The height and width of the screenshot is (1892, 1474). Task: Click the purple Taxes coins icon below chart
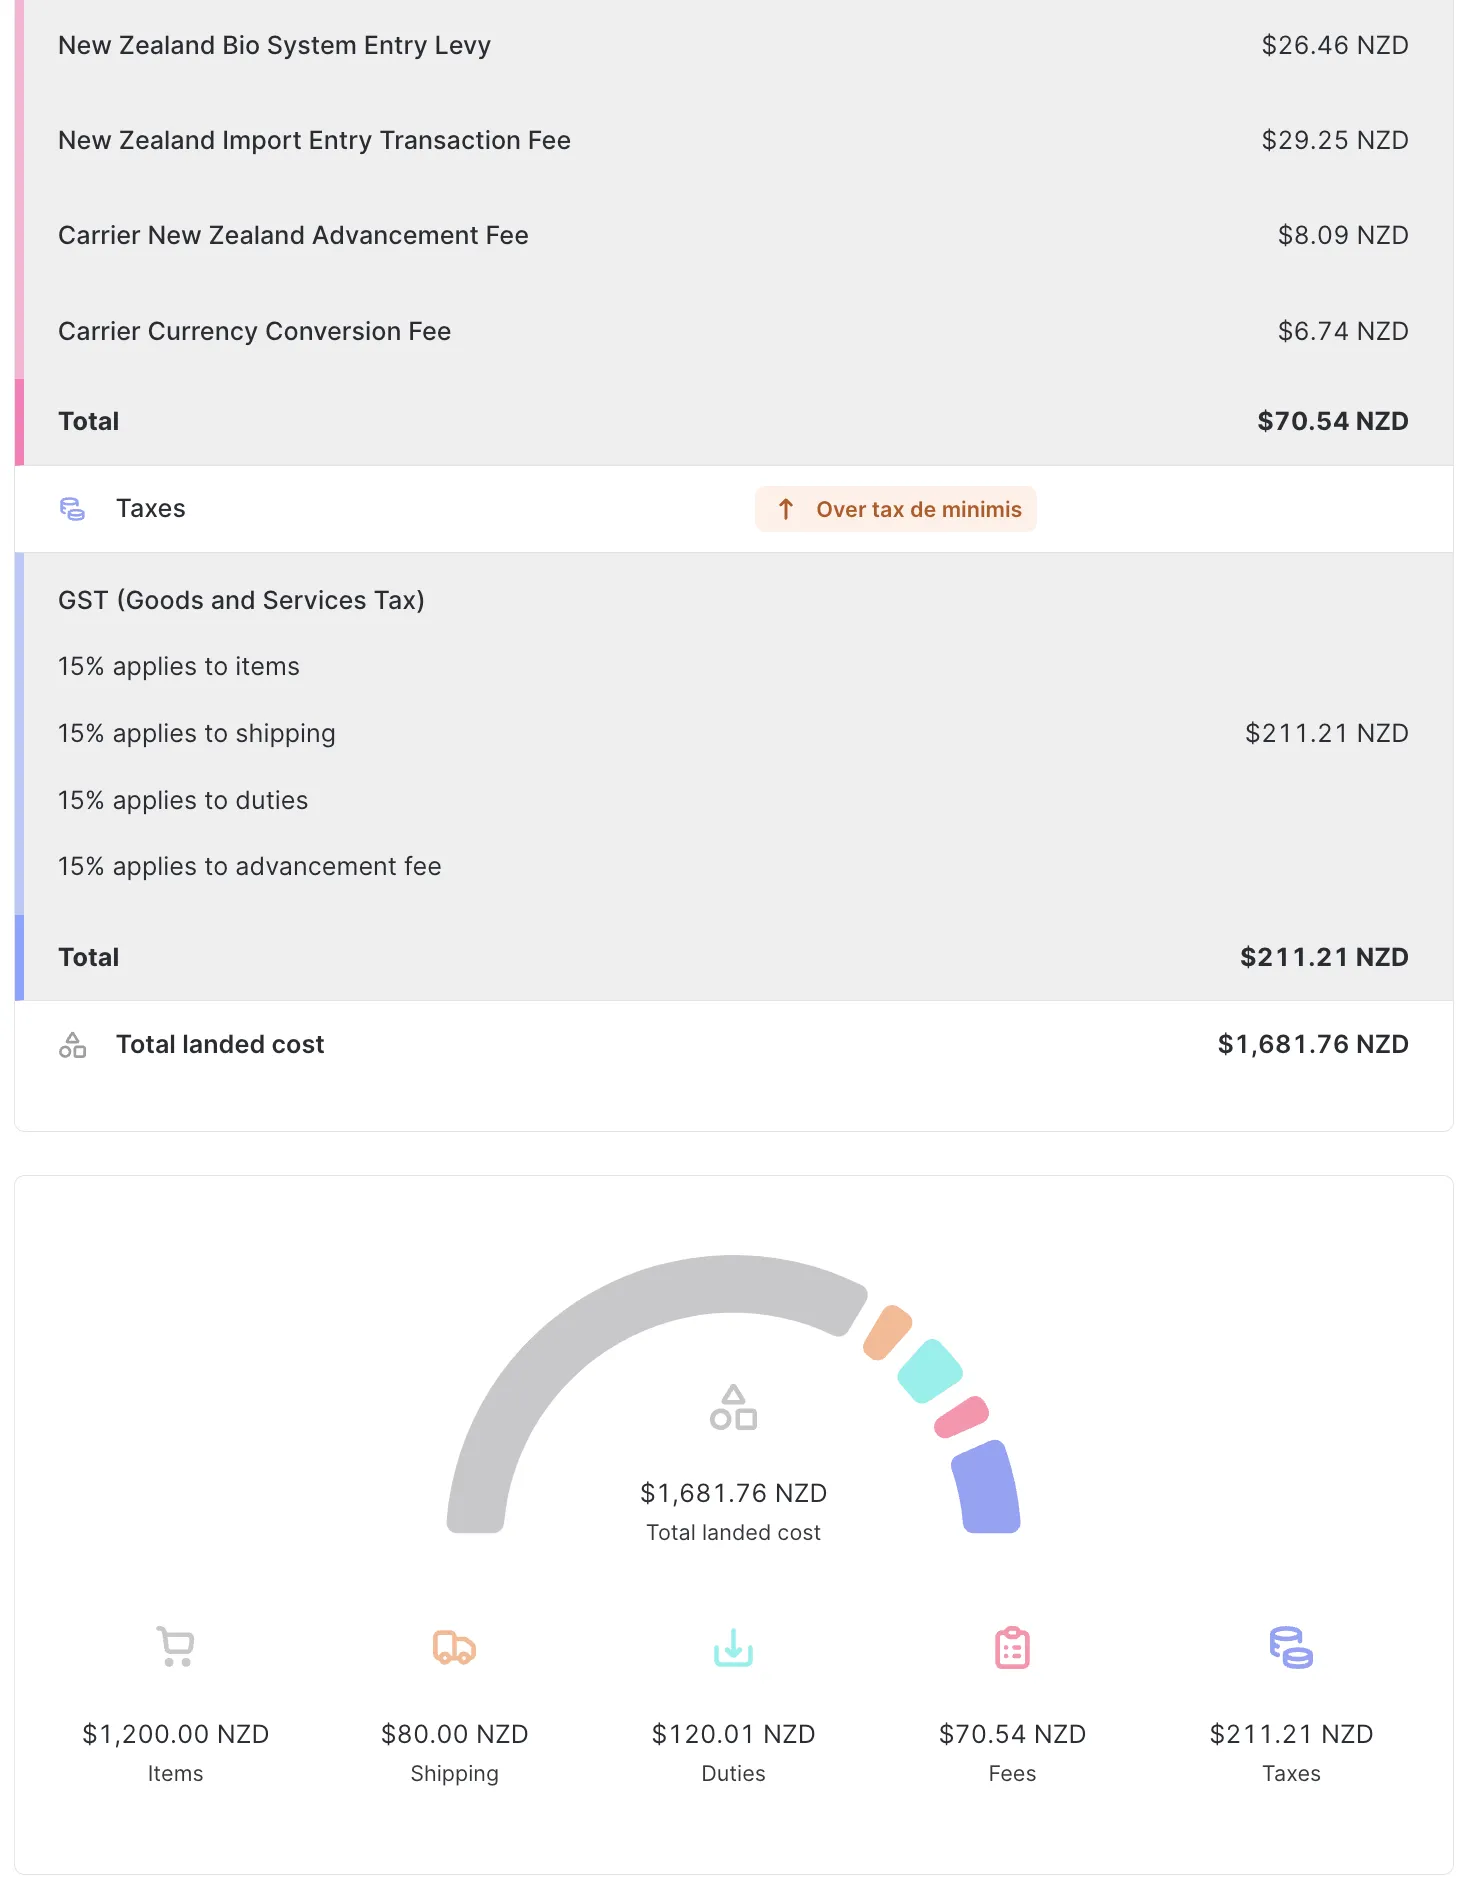coord(1291,1647)
